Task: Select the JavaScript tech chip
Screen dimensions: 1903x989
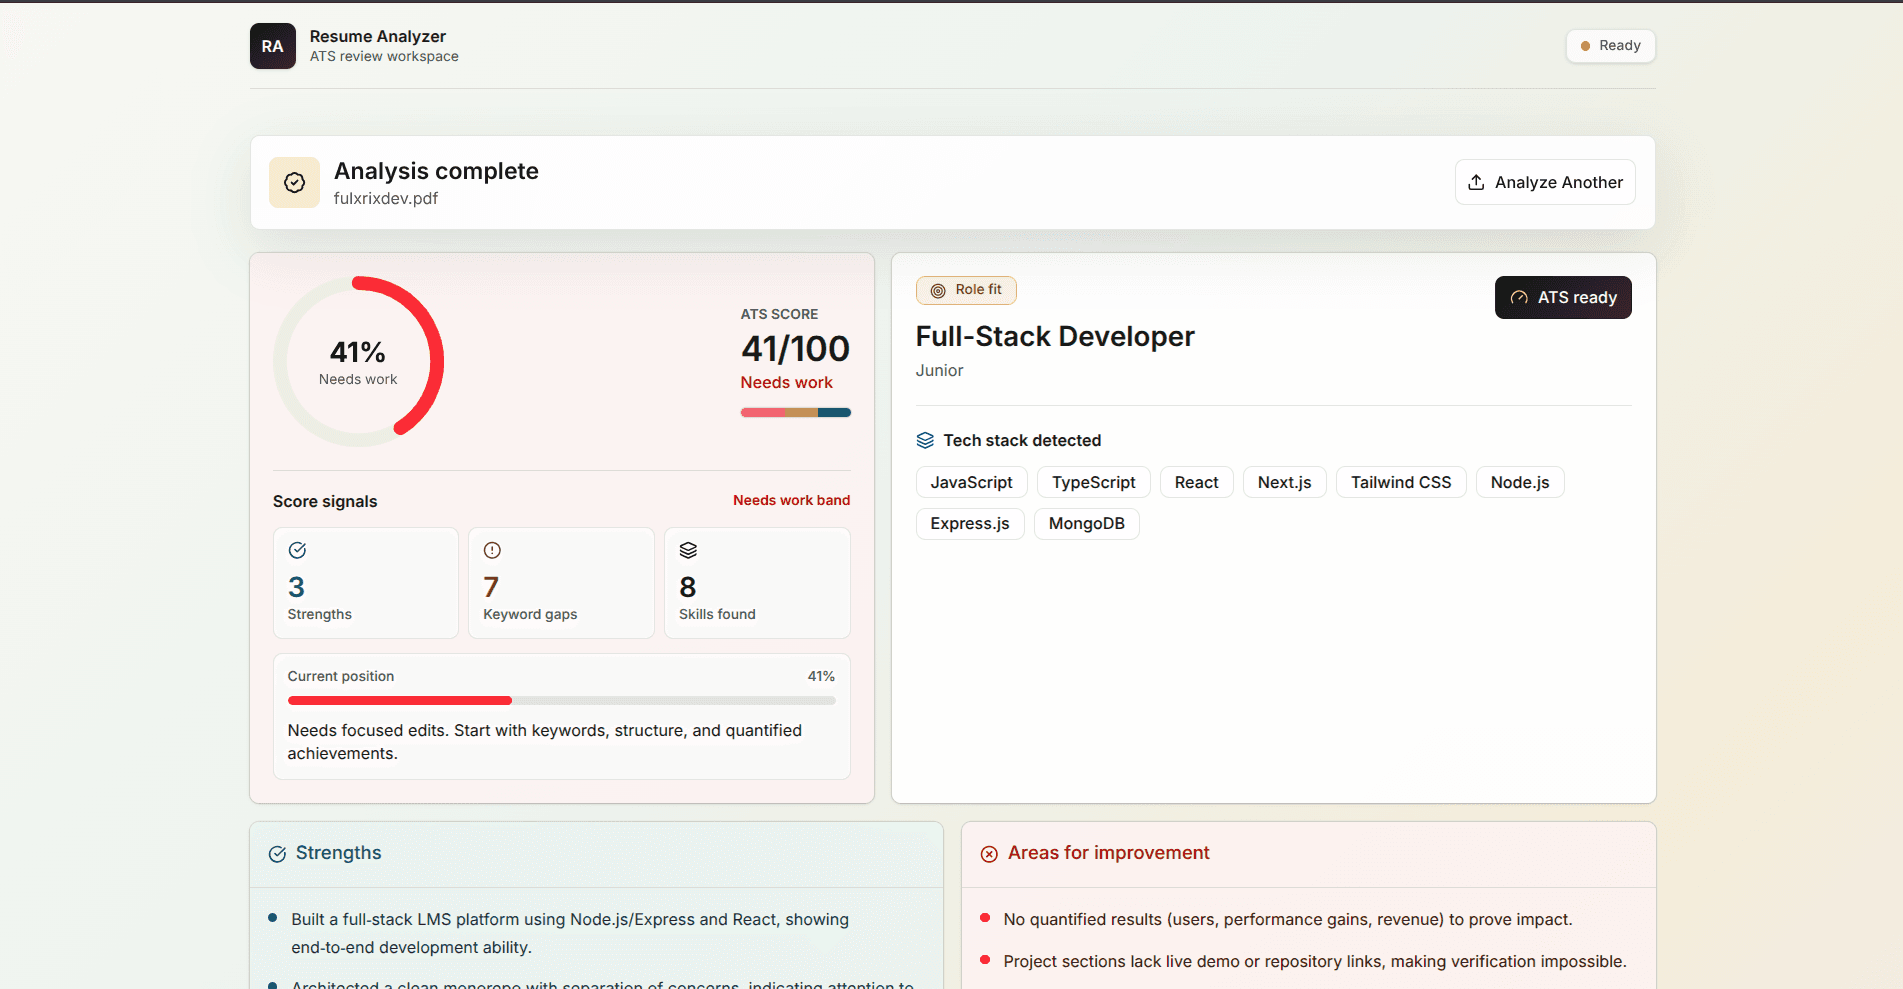Action: tap(971, 482)
